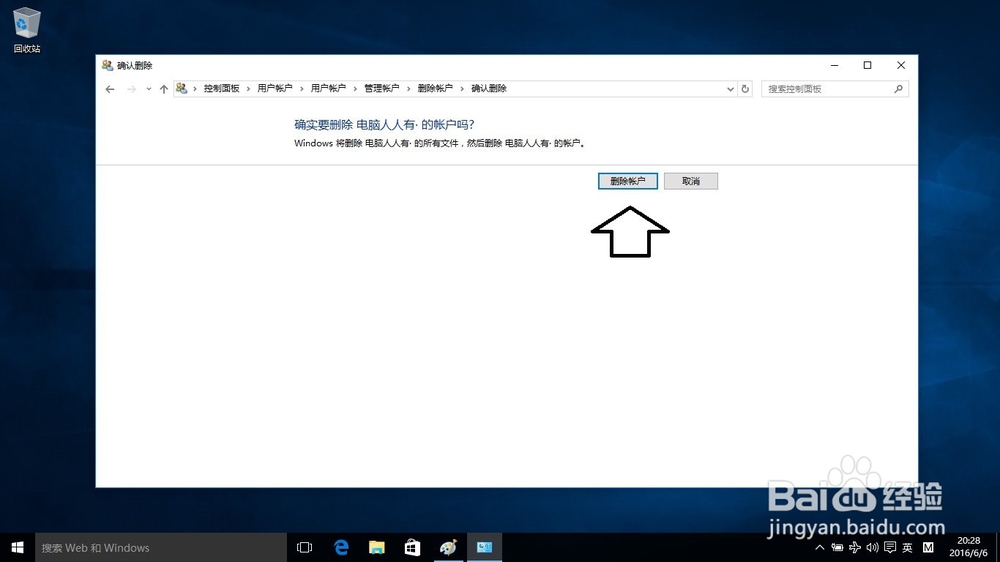Open the address bar history dropdown

tap(730, 89)
